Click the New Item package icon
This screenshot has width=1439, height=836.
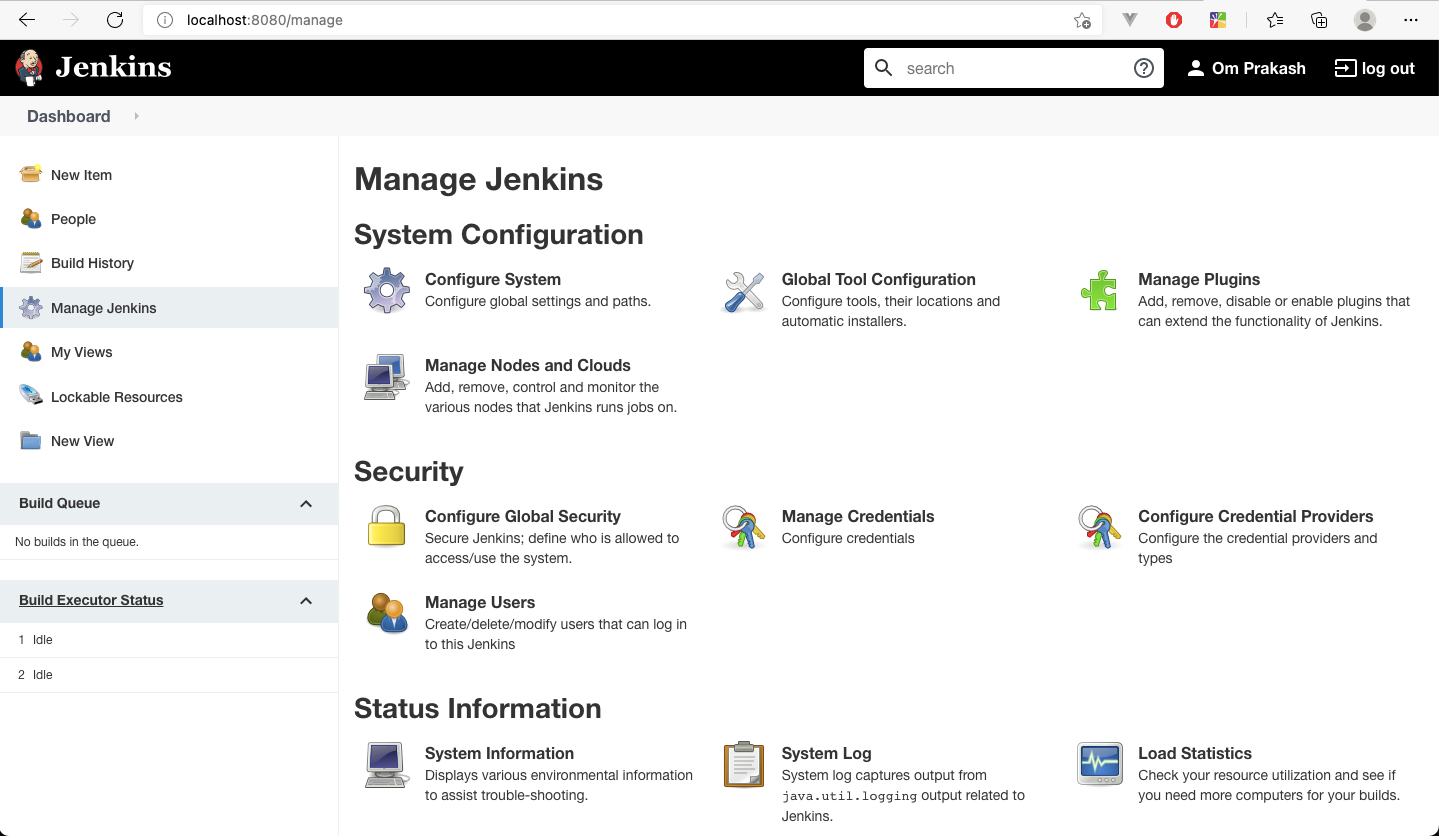point(31,174)
